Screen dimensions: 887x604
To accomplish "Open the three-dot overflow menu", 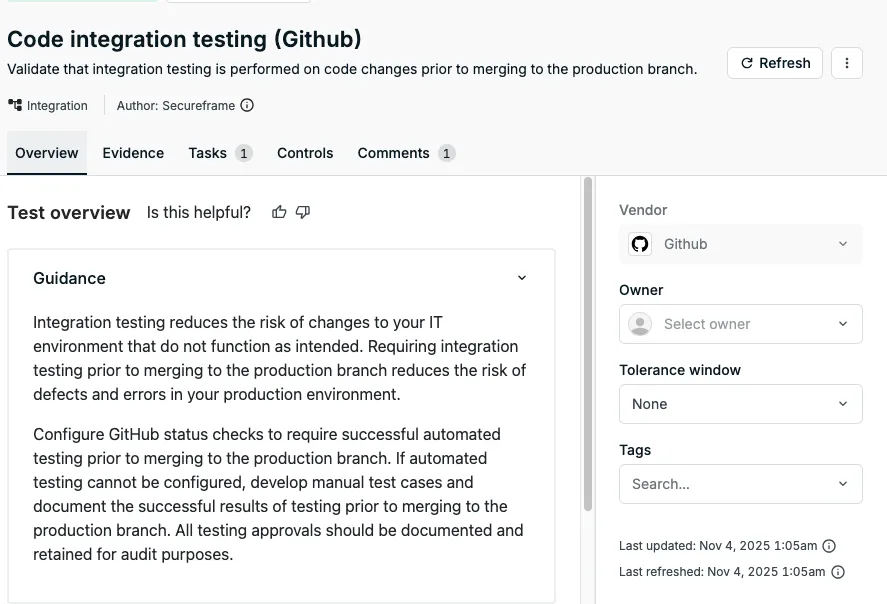I will pos(847,62).
